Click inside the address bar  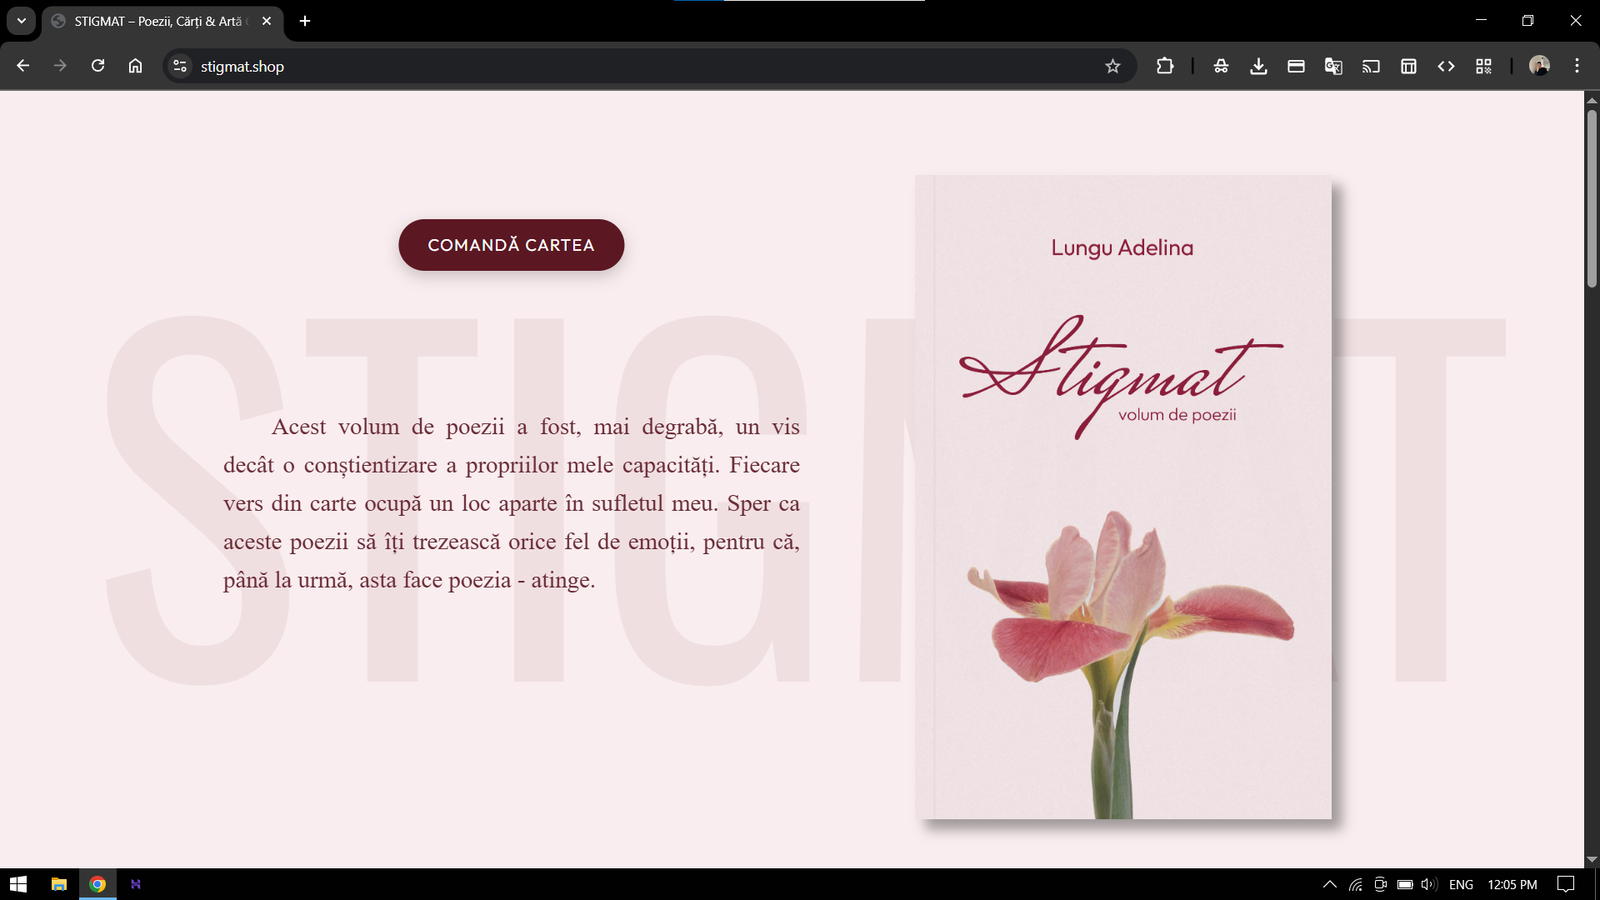click(x=500, y=66)
